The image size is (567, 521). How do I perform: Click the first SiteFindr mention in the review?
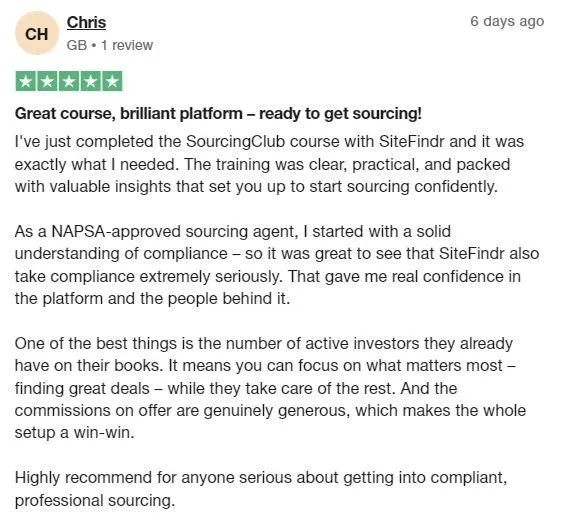[412, 141]
